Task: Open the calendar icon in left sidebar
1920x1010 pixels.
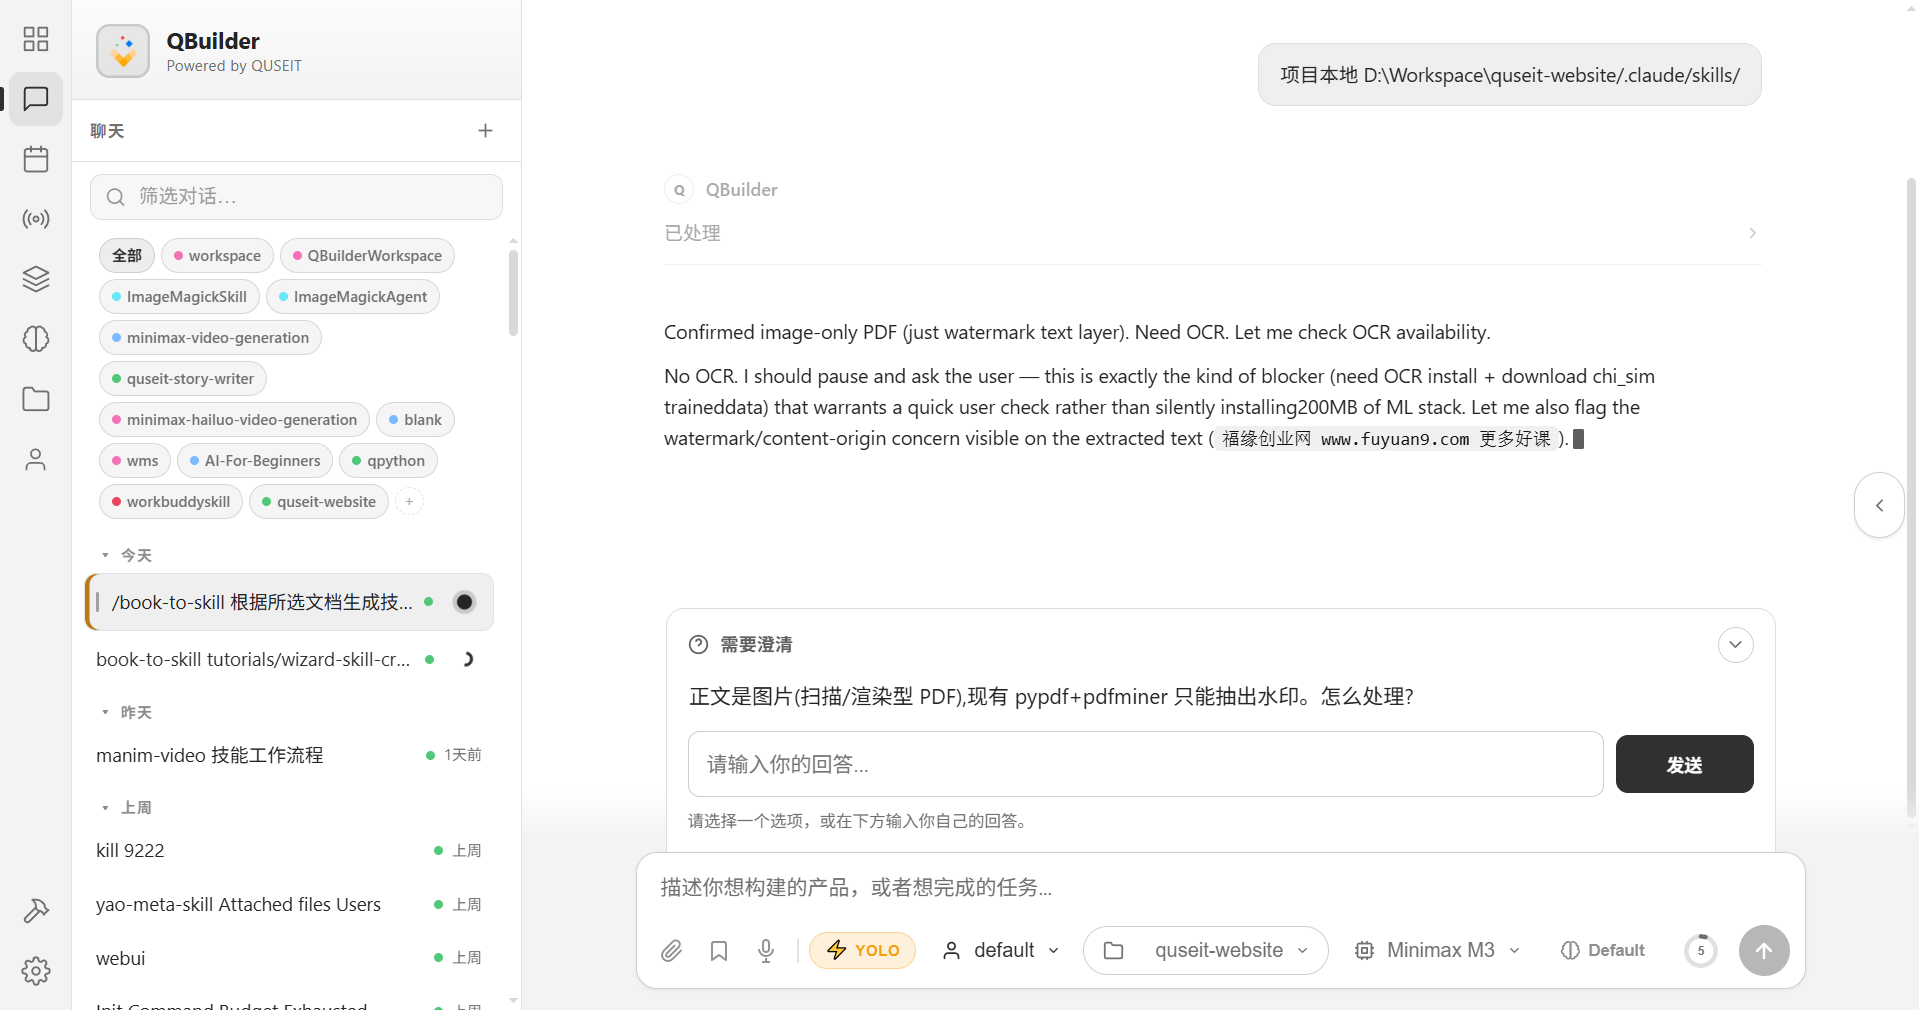Action: (36, 159)
